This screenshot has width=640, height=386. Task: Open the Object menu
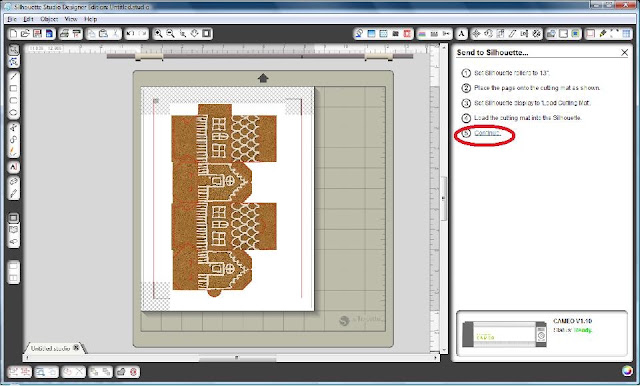pyautogui.click(x=49, y=19)
